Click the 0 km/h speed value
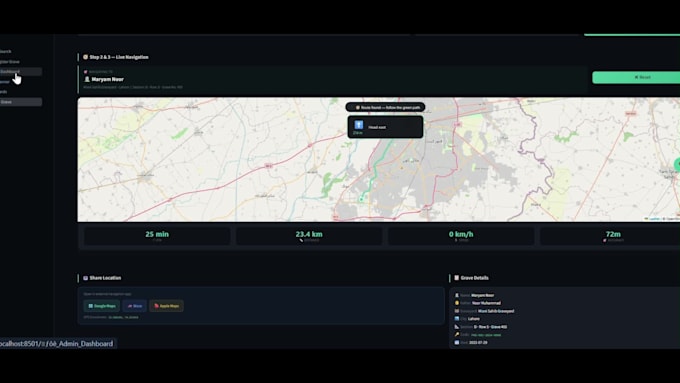 461,234
